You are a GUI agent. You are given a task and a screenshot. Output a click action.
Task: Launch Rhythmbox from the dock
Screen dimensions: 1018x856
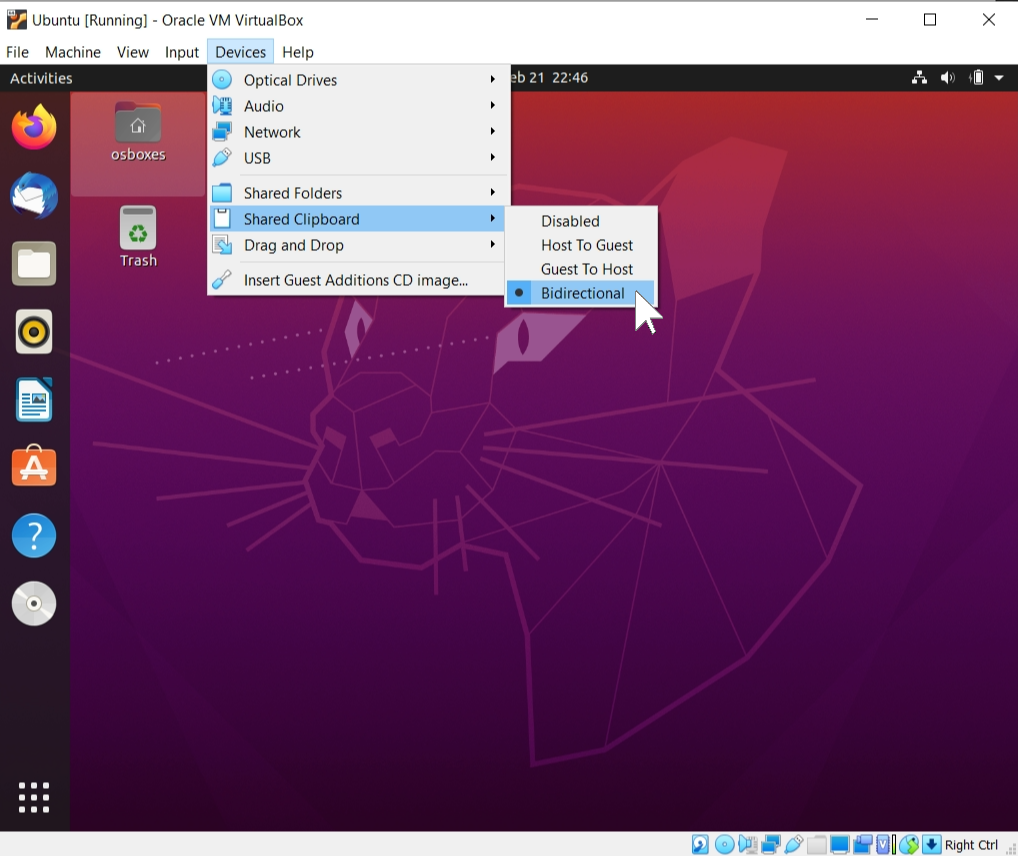coord(34,332)
